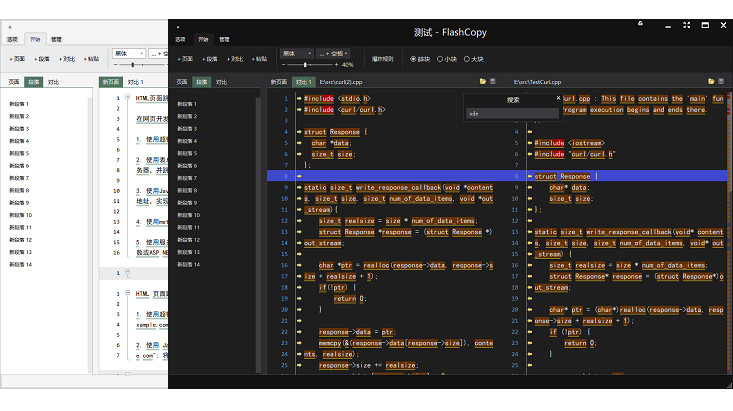Open folder icon for curl(2).cpp pane

coord(482,81)
